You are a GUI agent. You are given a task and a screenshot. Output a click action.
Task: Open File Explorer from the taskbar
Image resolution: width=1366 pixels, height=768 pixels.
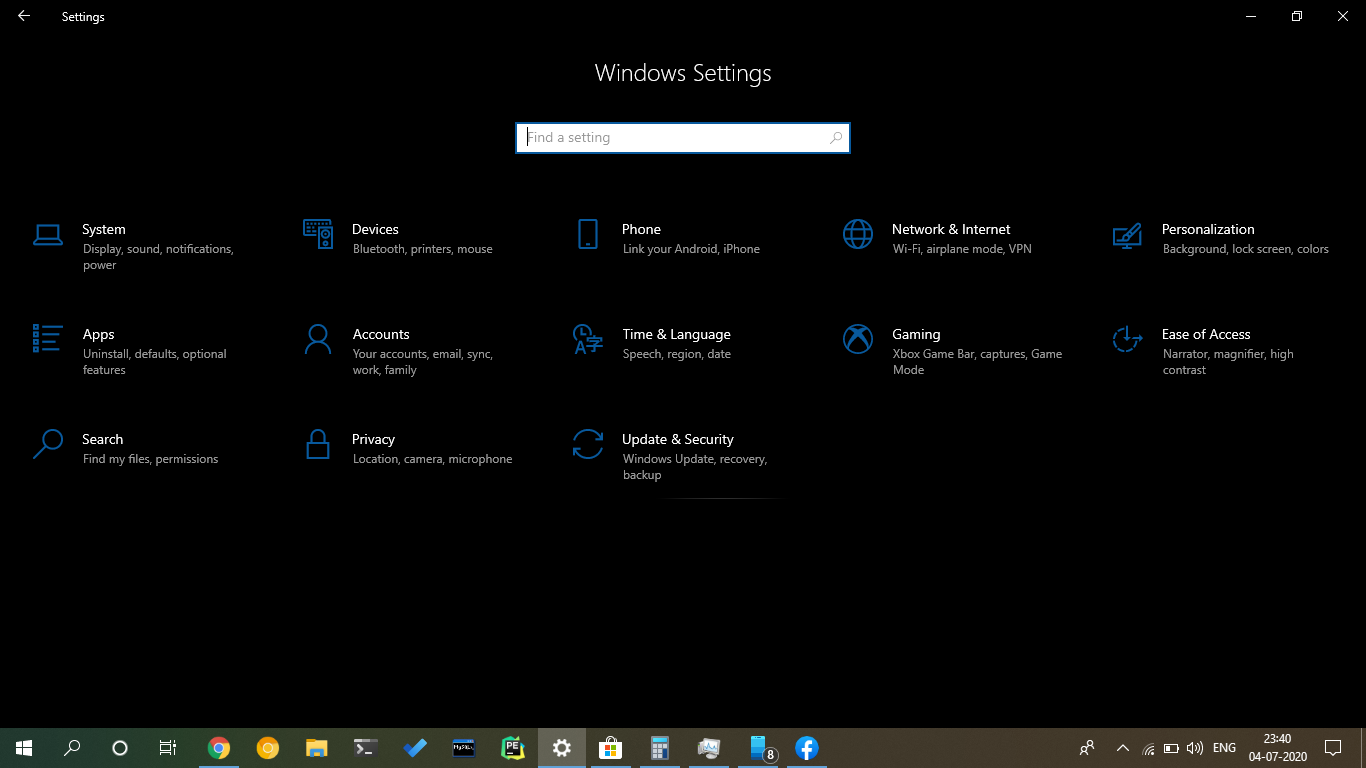(x=316, y=748)
